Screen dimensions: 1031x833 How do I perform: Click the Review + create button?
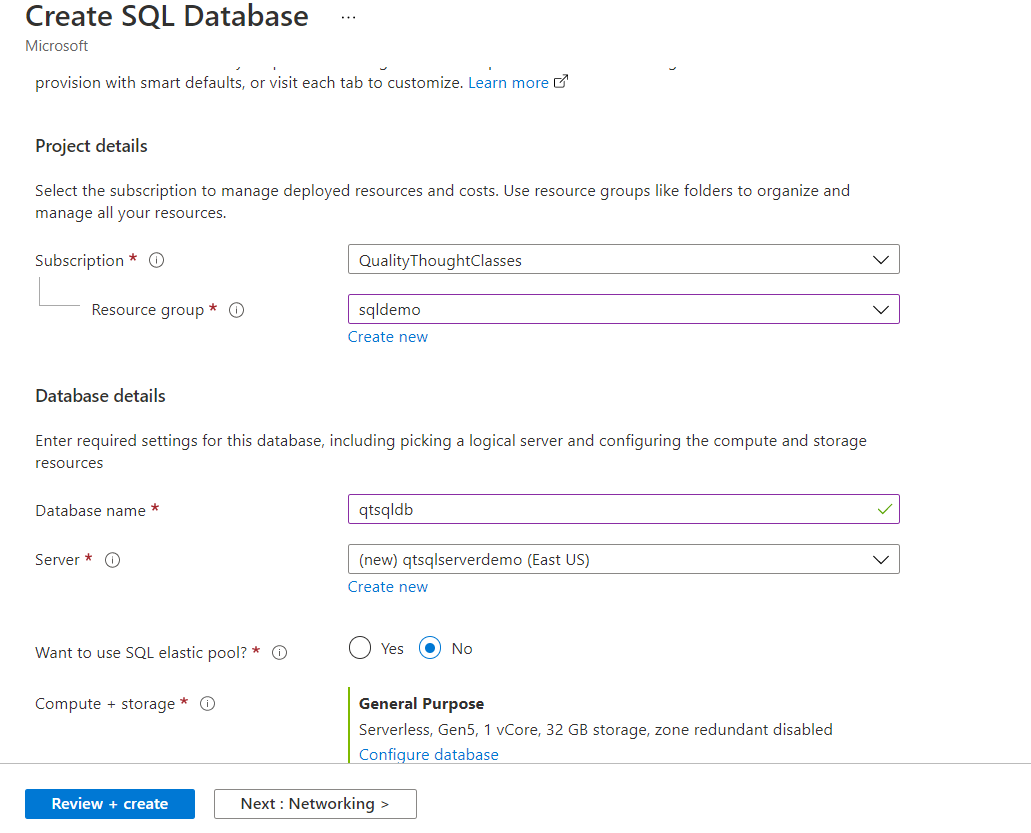click(110, 804)
